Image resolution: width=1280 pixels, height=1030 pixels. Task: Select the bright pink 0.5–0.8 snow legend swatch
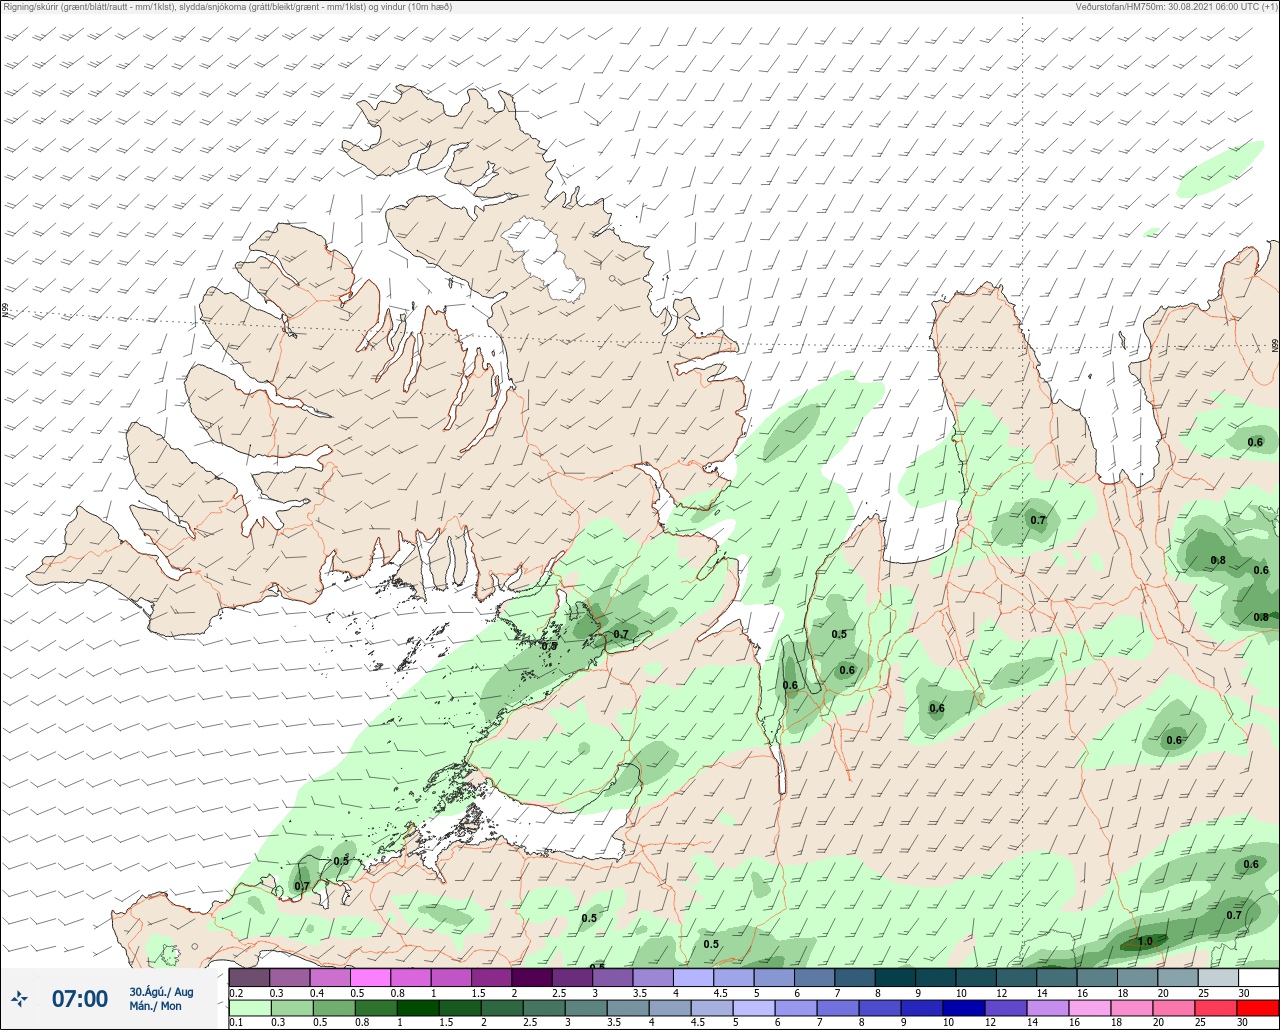coord(370,977)
